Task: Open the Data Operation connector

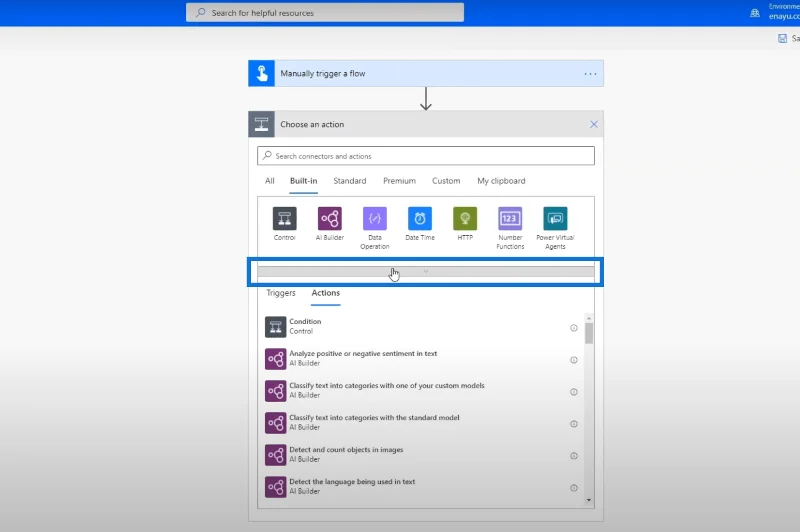Action: click(374, 218)
